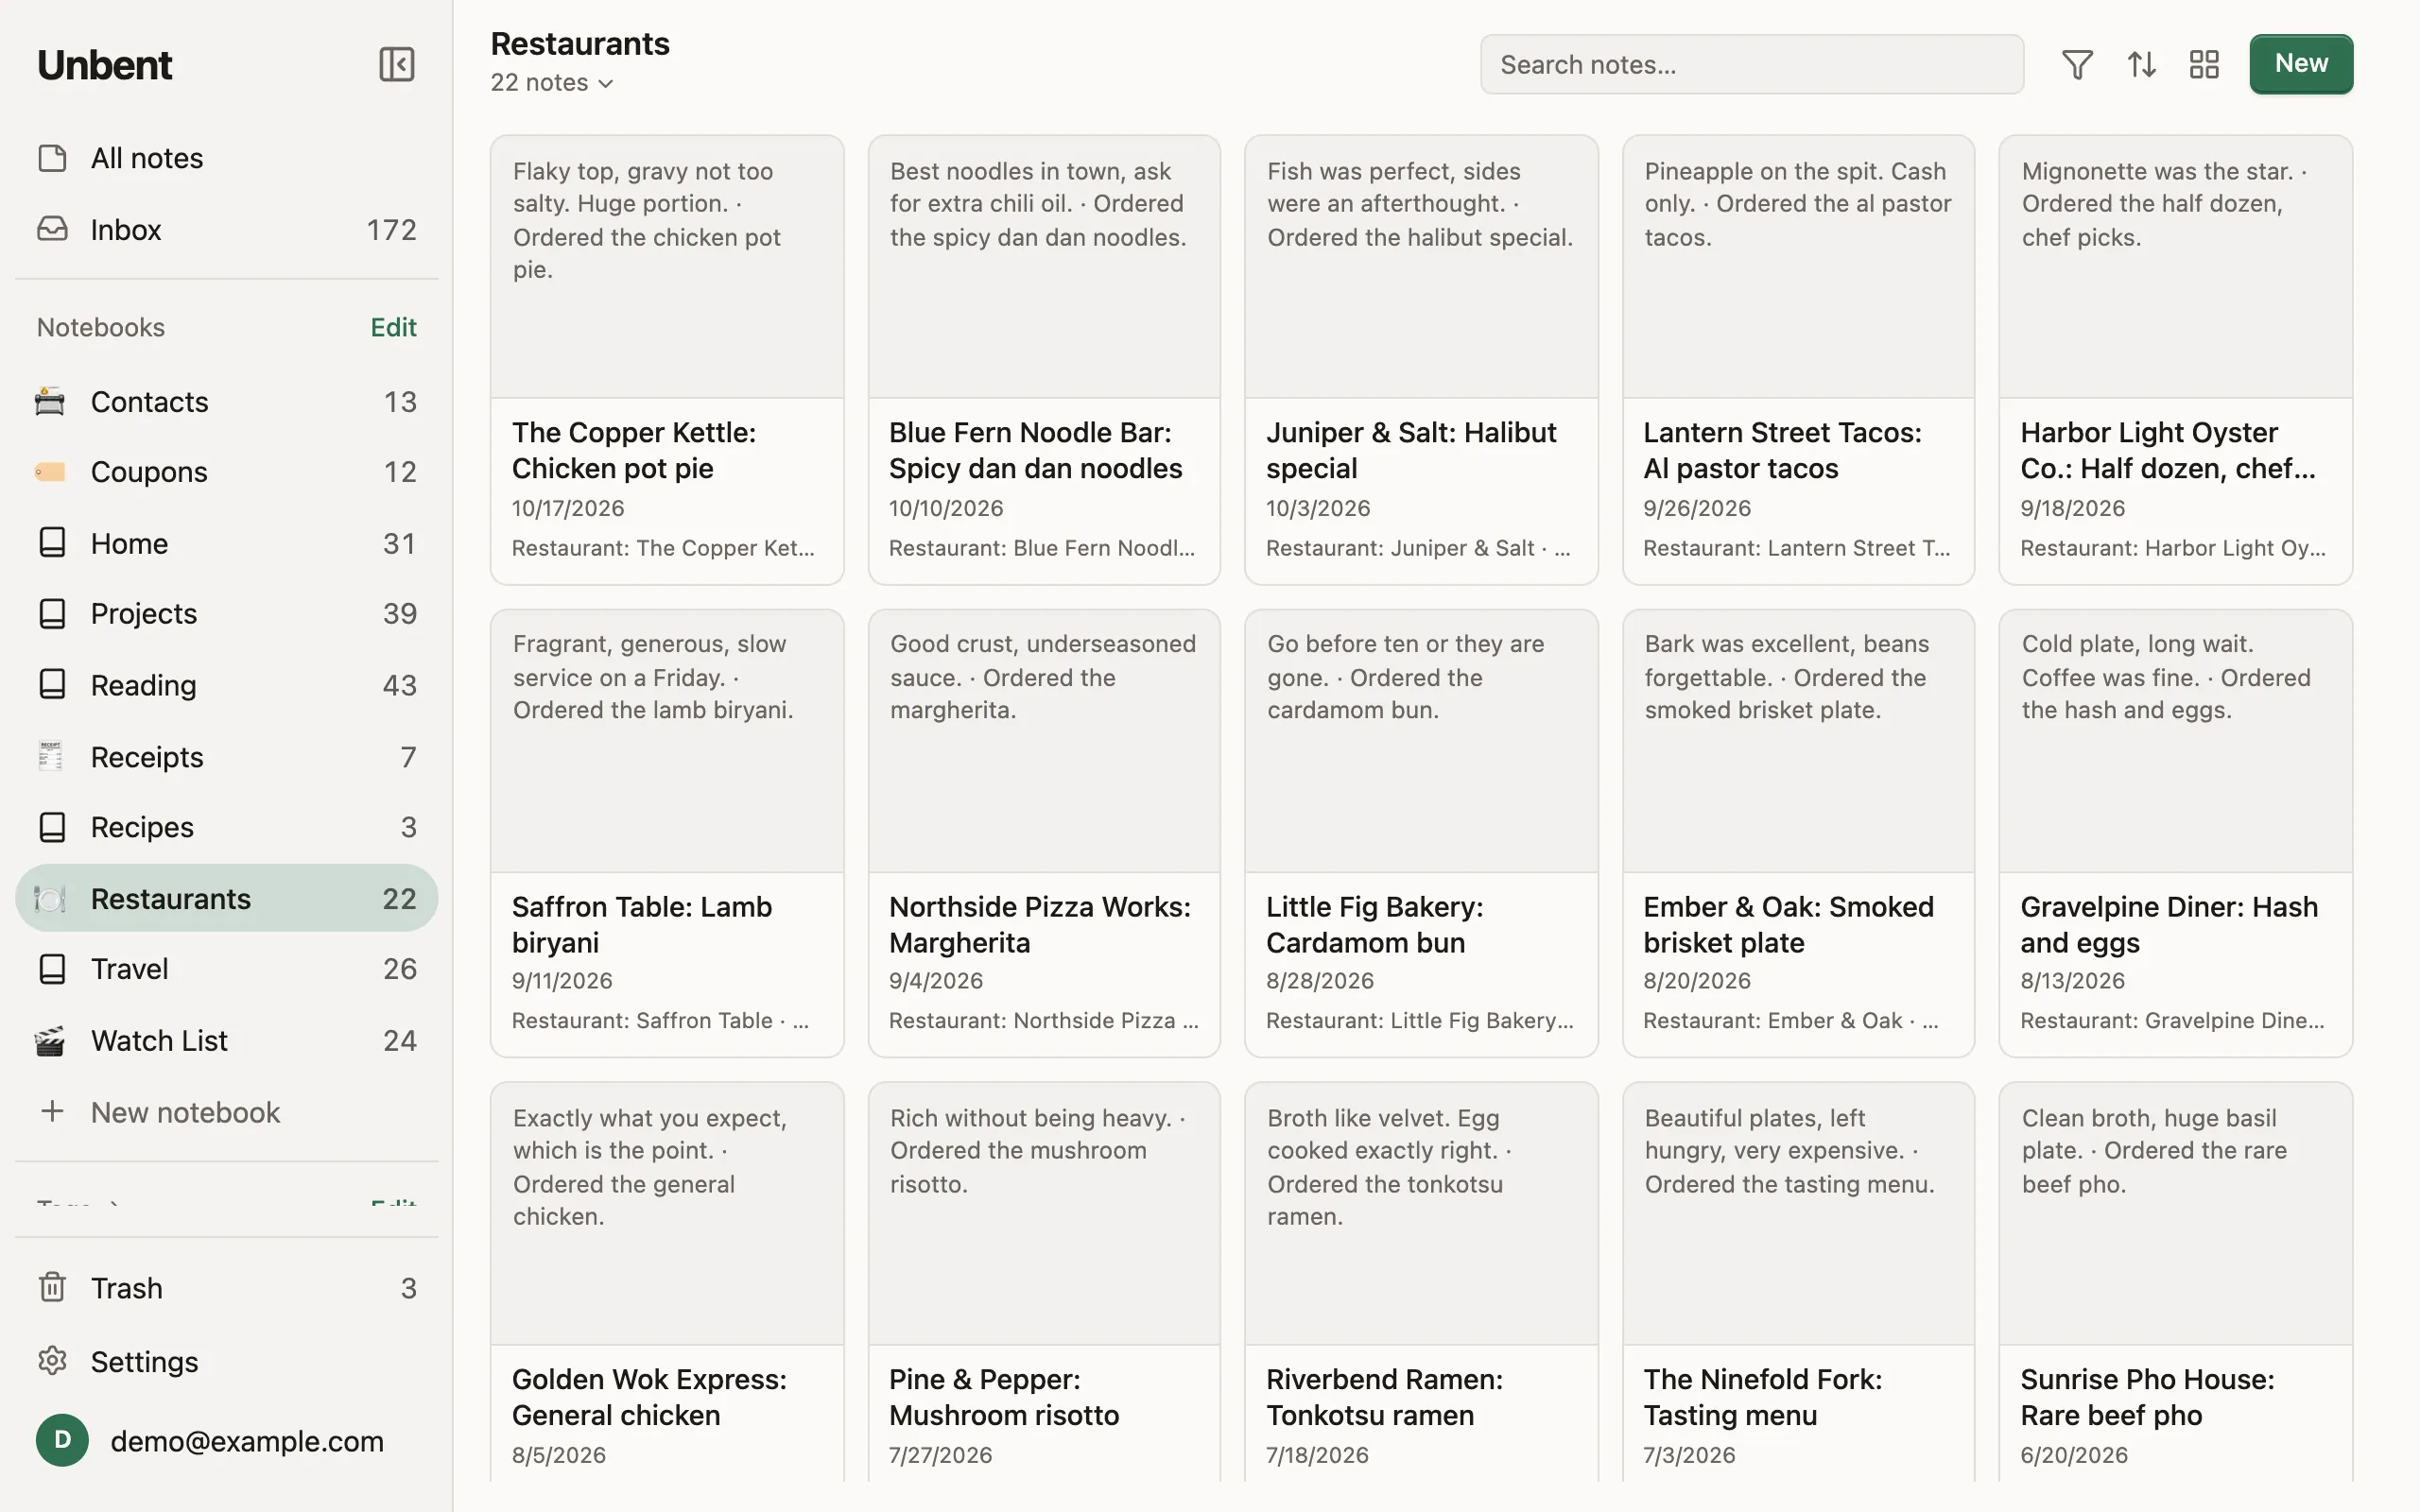
Task: Focus the Search notes field
Action: coord(1752,65)
